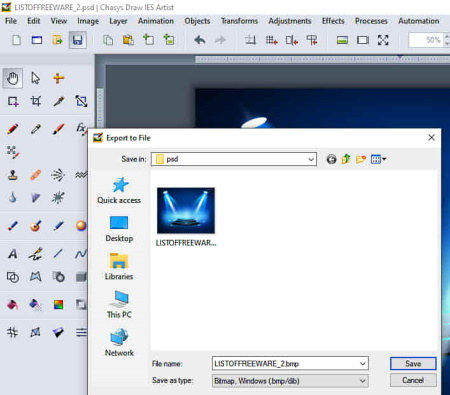
Task: Select the add selection rectangle tool
Action: (x=13, y=101)
